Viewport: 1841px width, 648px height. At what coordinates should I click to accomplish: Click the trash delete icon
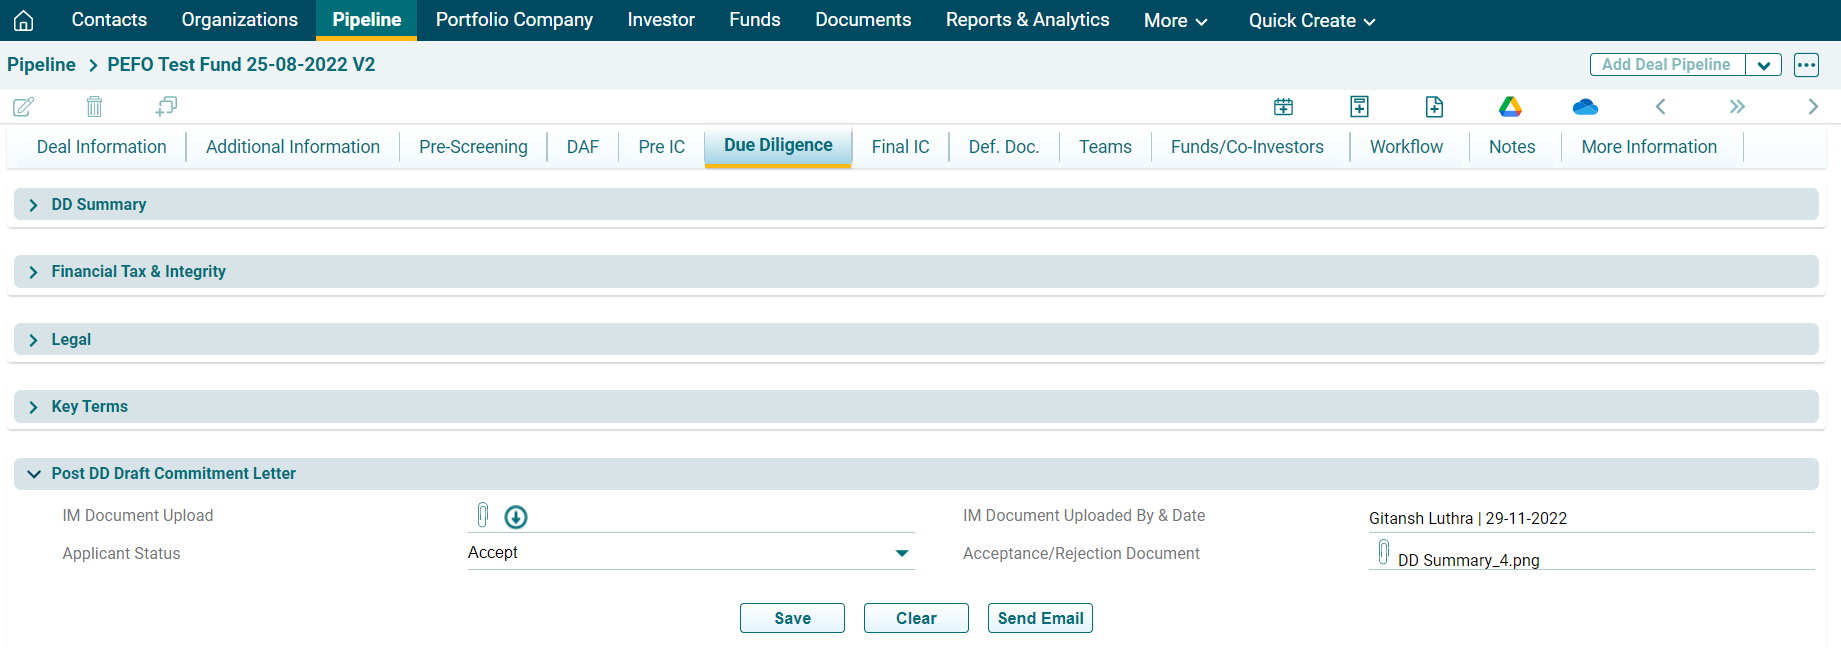tap(94, 106)
